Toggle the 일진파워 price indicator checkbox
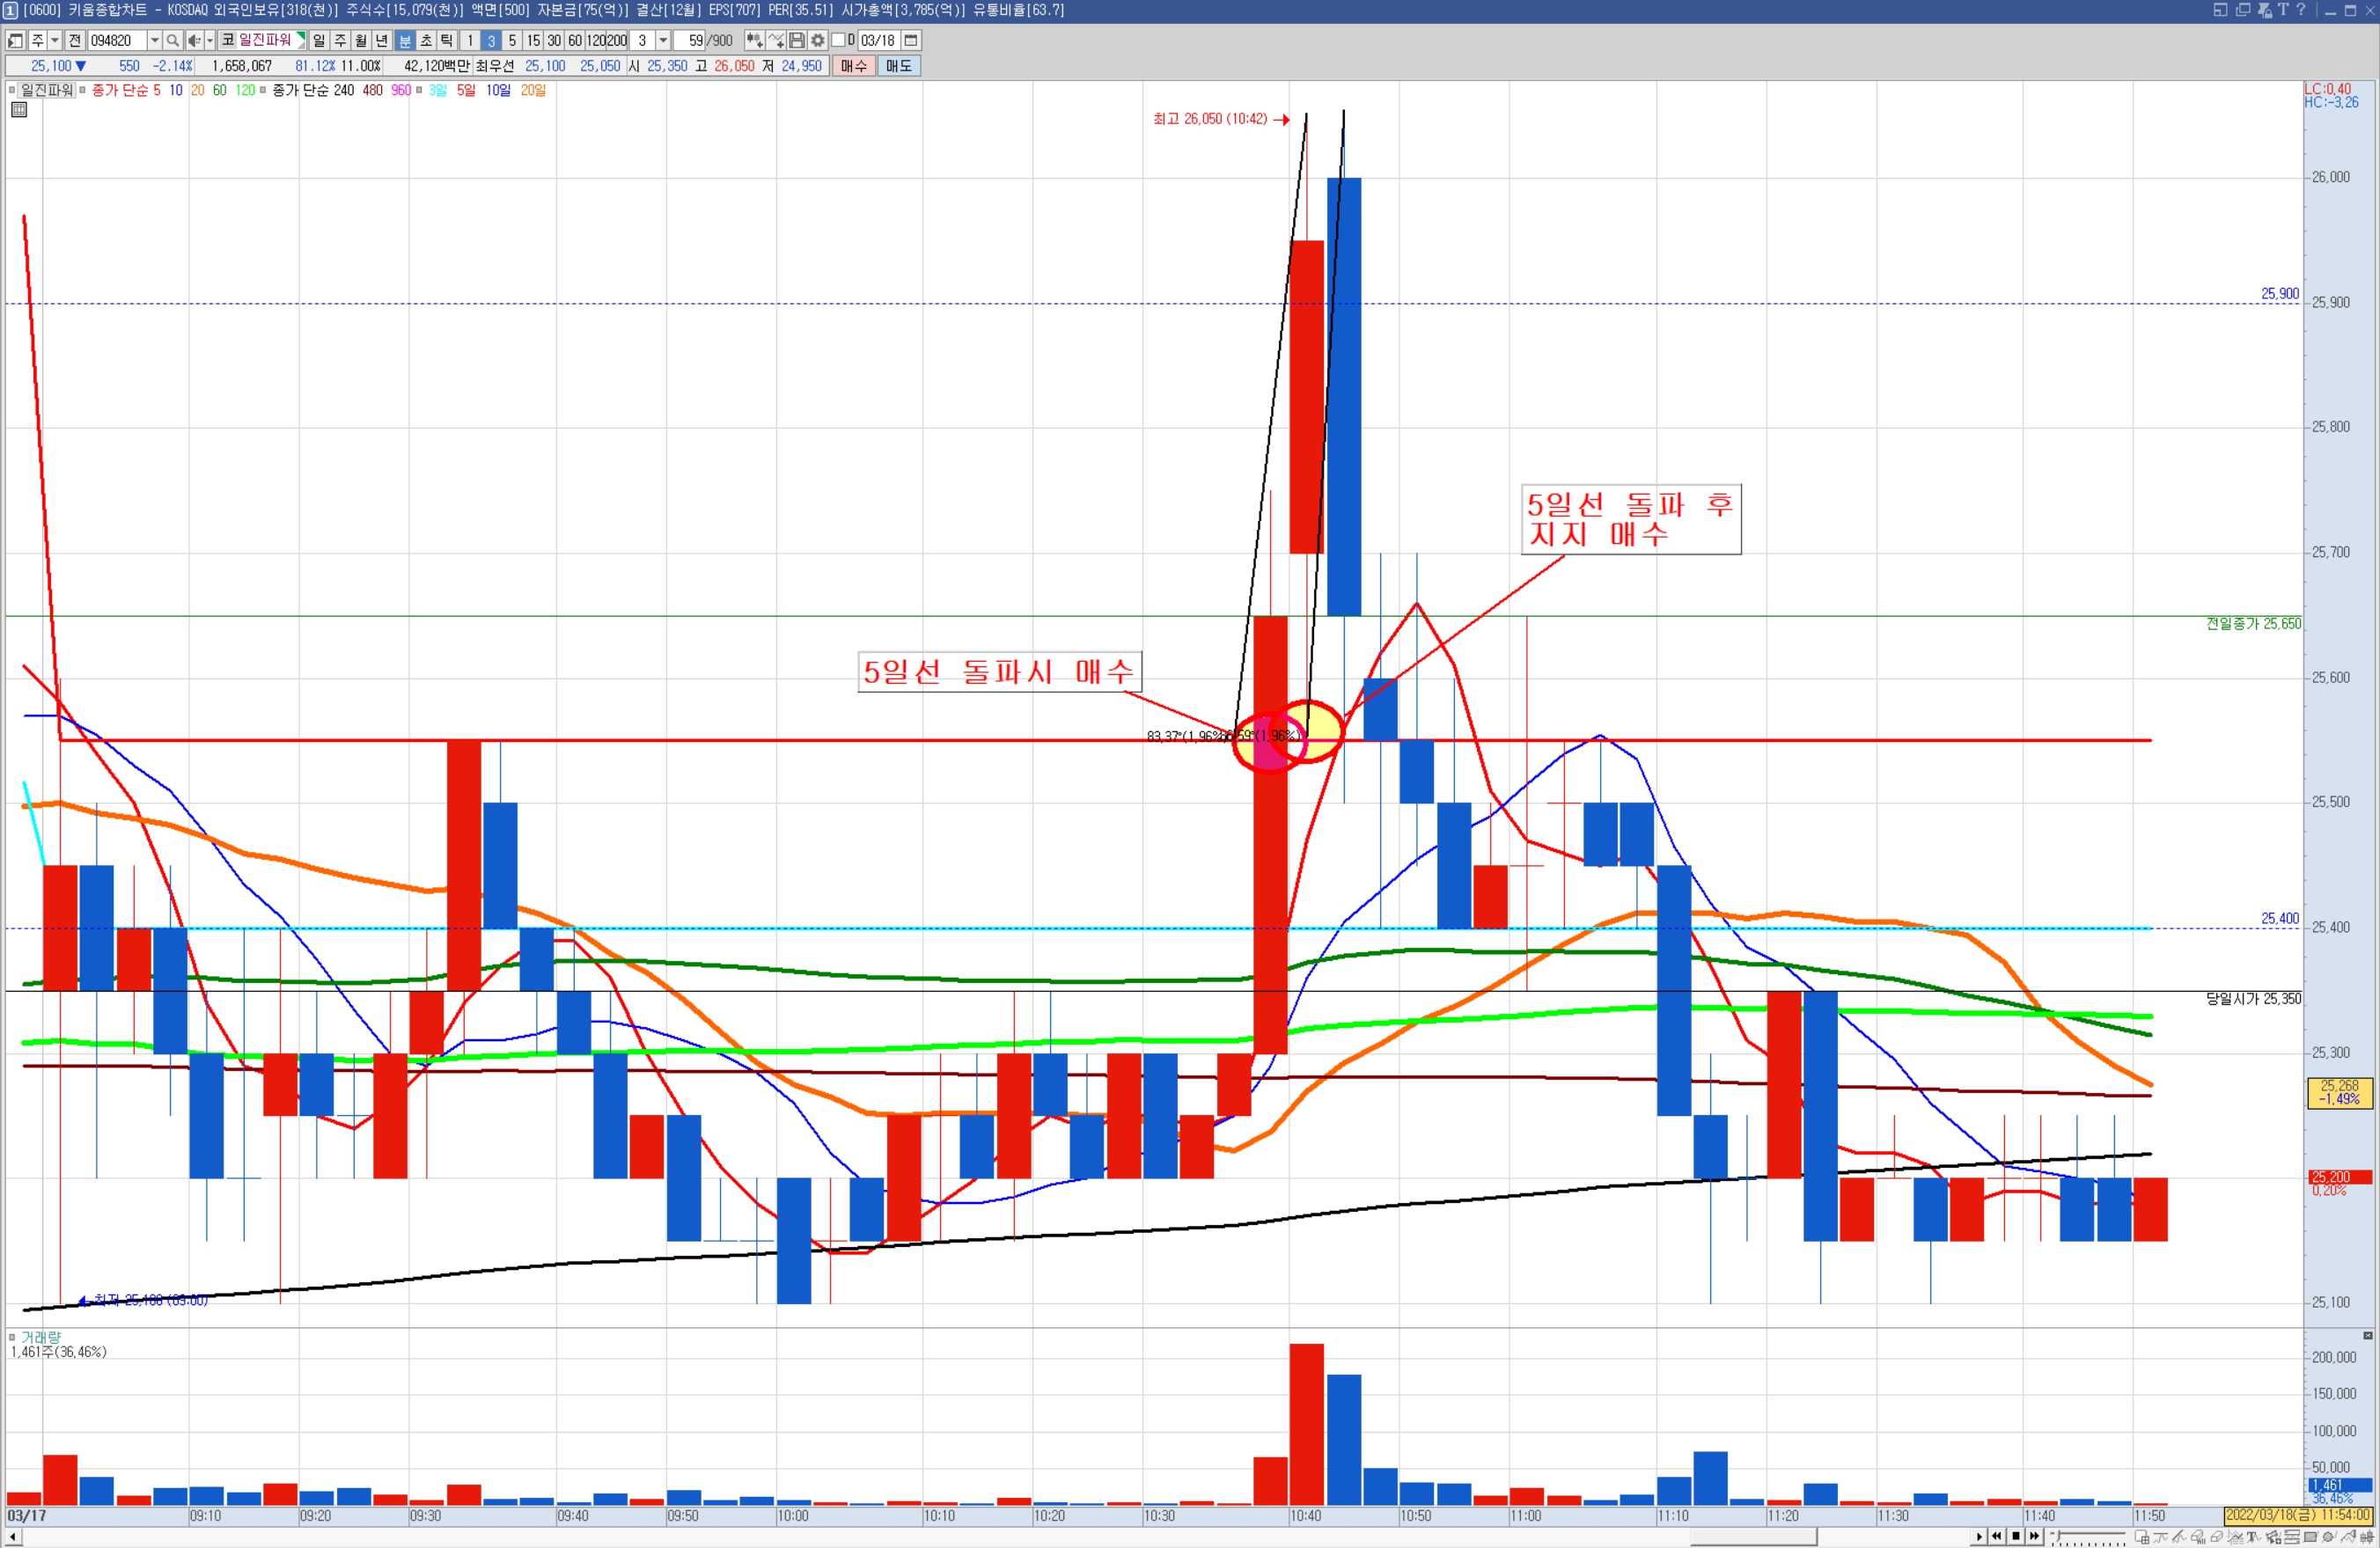2380x1548 pixels. (12, 90)
